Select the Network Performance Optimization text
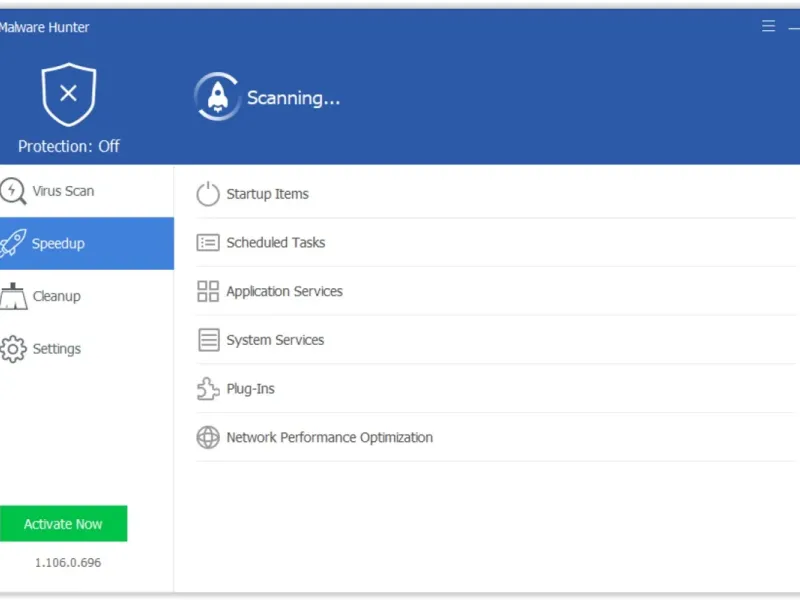This screenshot has width=800, height=600. 330,437
